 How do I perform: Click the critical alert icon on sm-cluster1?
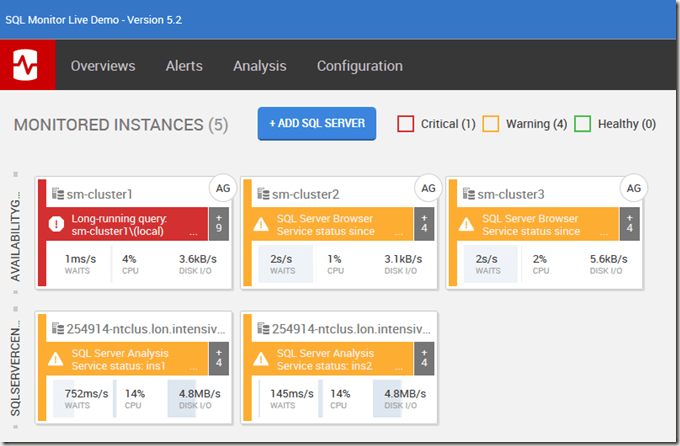pyautogui.click(x=56, y=224)
